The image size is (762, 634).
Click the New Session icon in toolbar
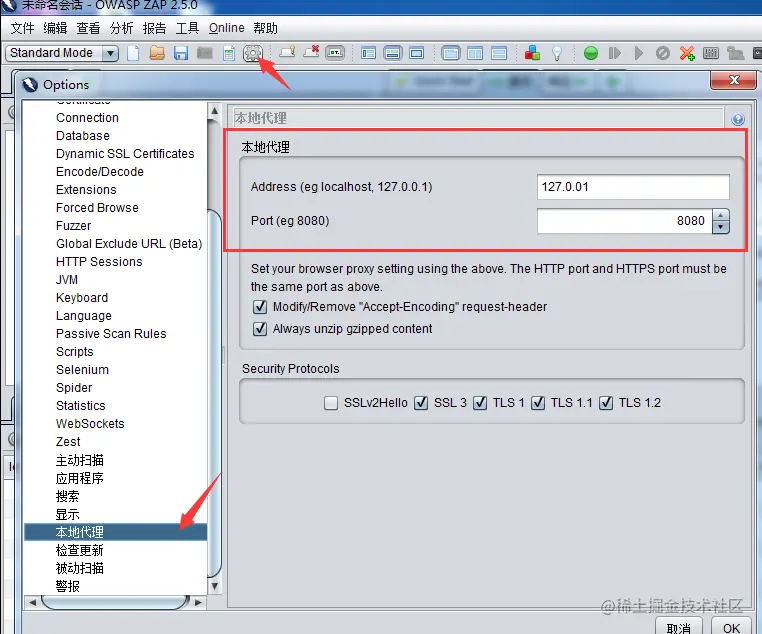[133, 53]
